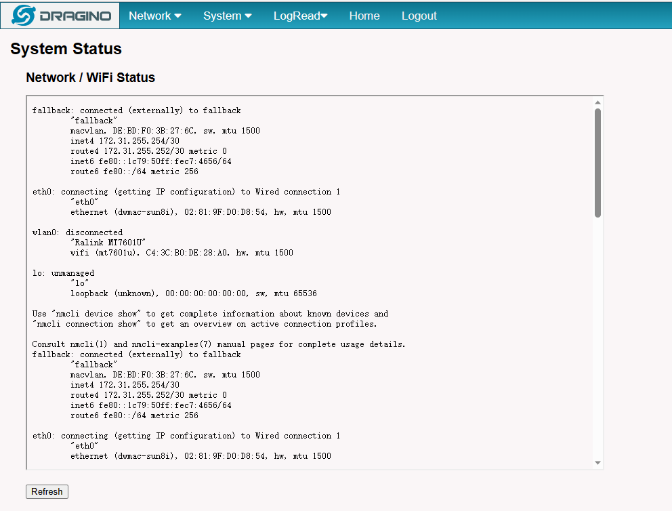The image size is (672, 511).
Task: Click the first 'inet4 172.31.255.254/30' line
Action: click(x=125, y=141)
